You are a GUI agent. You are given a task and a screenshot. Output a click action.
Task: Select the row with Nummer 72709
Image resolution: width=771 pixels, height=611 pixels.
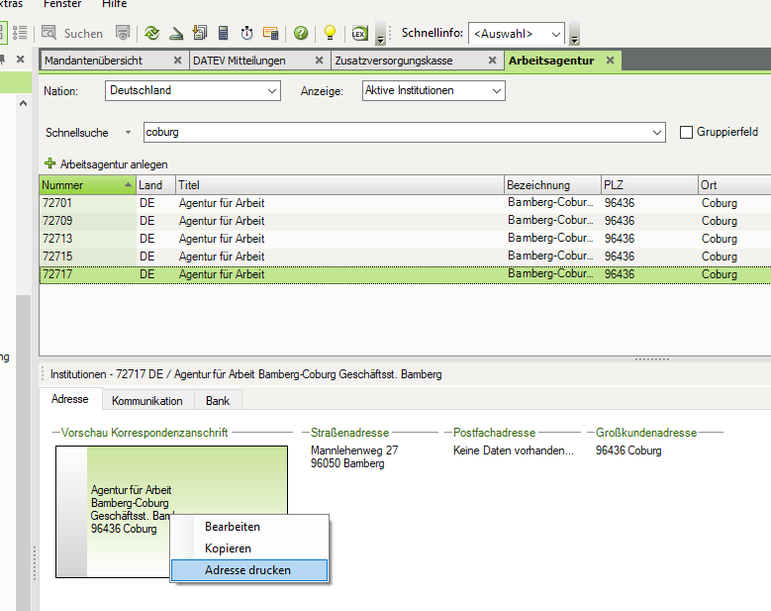[405, 221]
